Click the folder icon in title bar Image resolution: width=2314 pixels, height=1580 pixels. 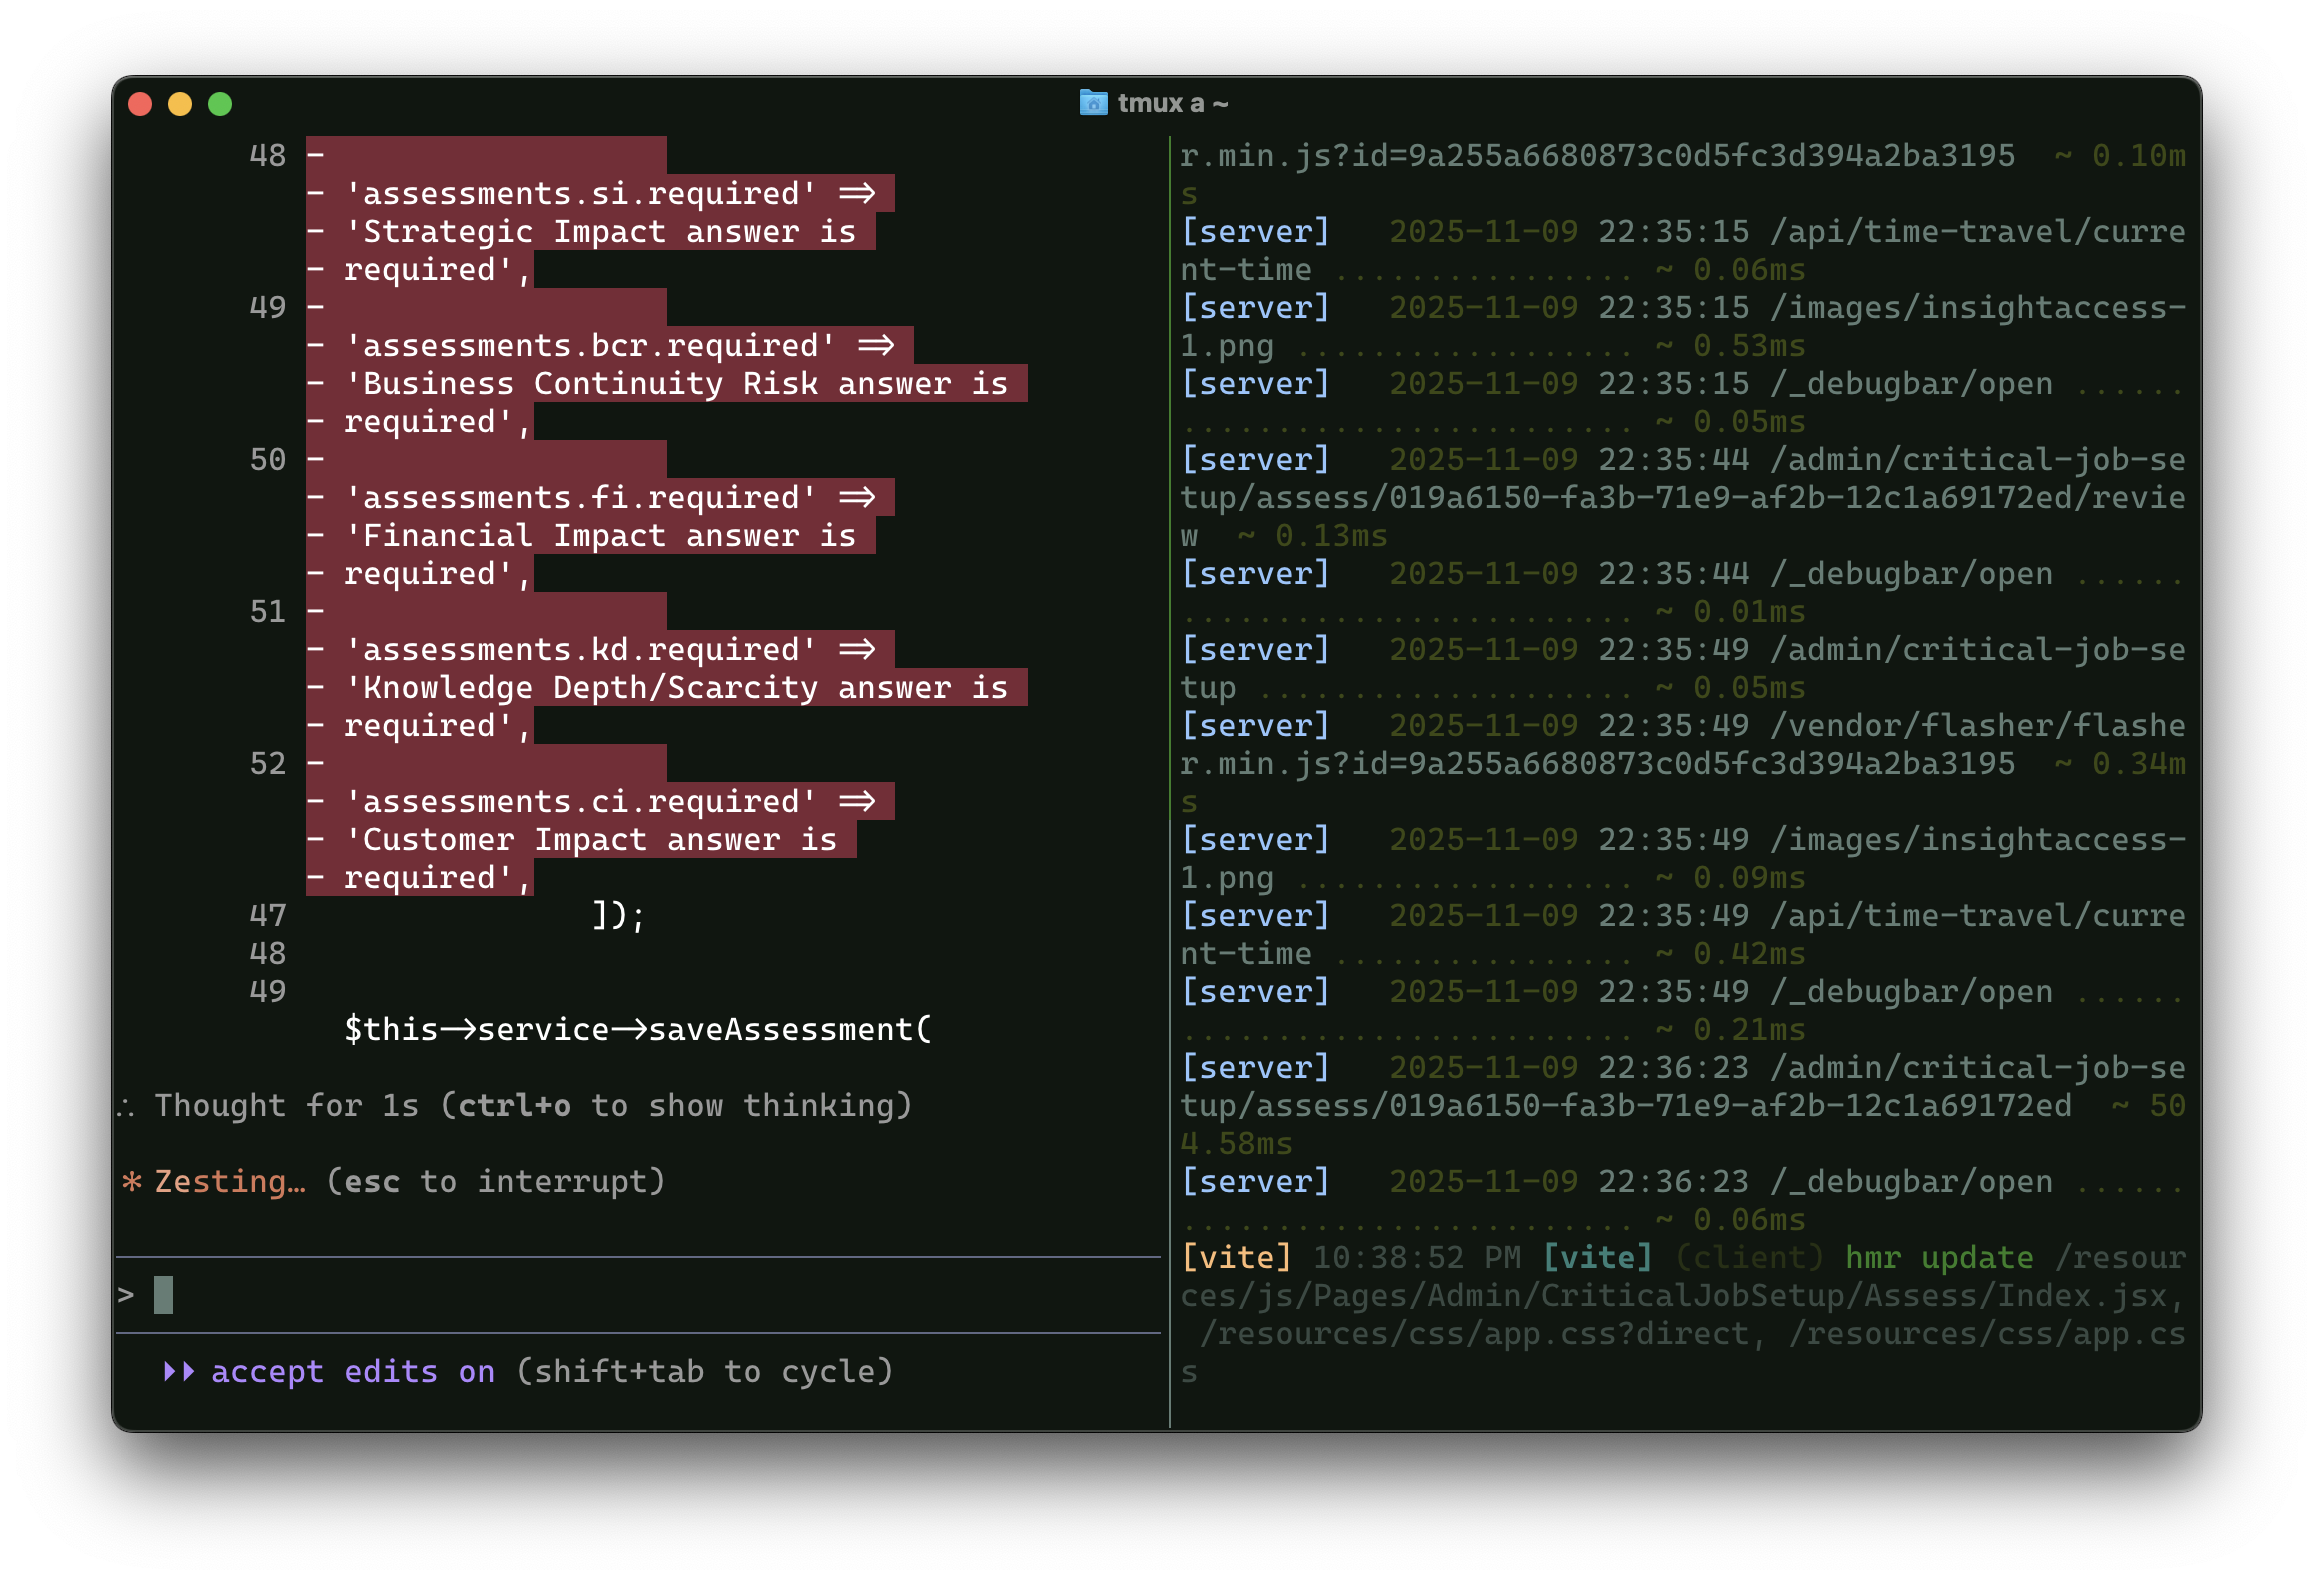[x=1093, y=103]
